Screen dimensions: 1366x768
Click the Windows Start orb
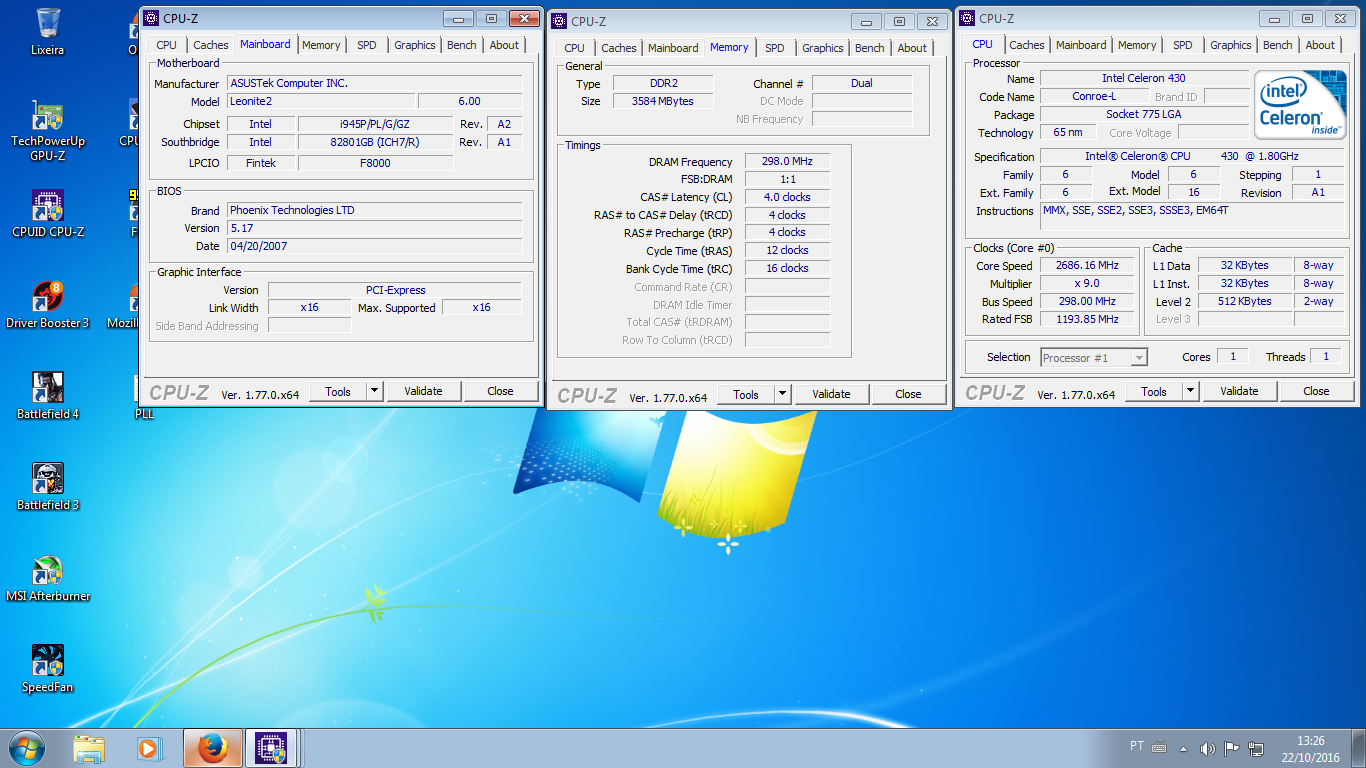tap(25, 748)
